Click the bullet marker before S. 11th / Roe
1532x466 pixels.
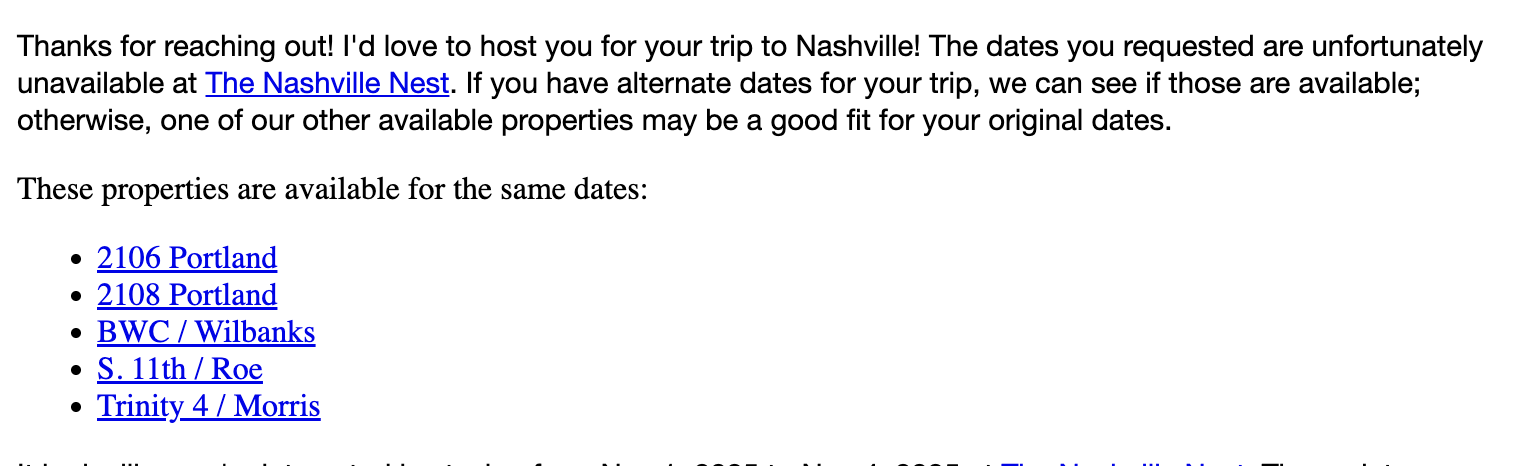[77, 370]
